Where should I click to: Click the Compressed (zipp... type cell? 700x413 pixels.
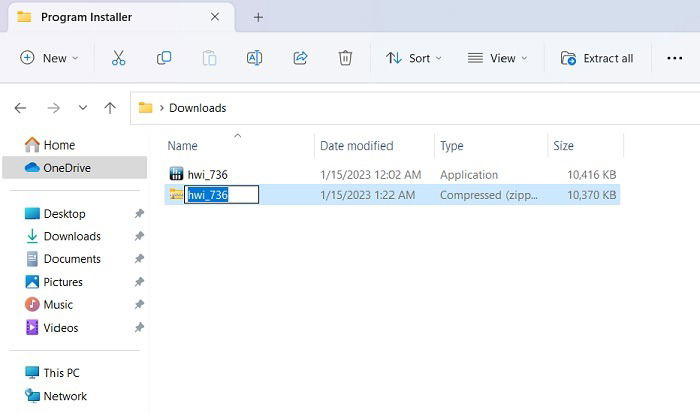[489, 195]
